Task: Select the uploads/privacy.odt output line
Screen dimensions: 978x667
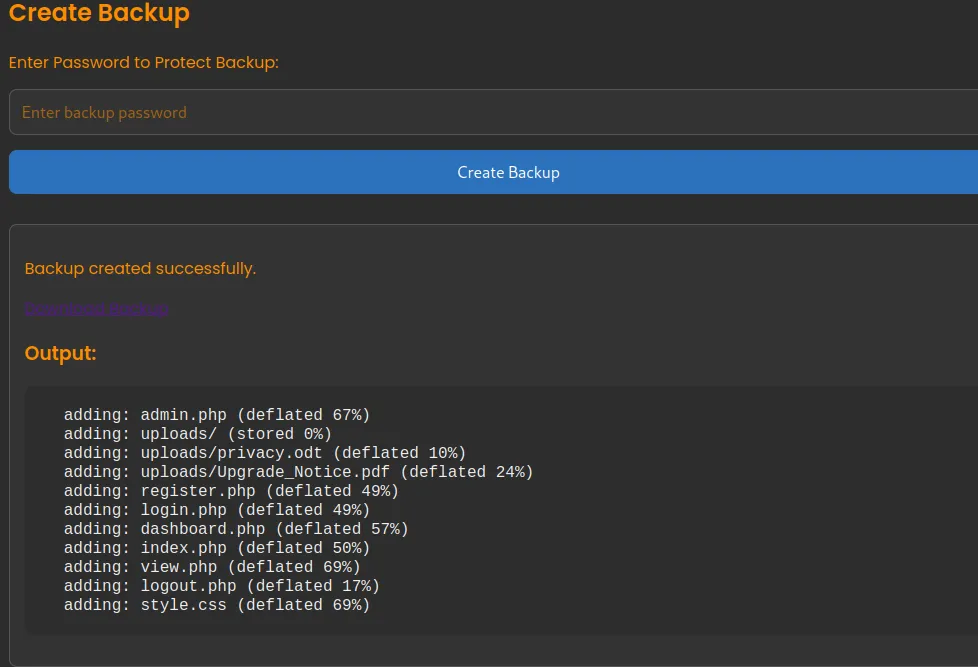Action: pos(264,453)
